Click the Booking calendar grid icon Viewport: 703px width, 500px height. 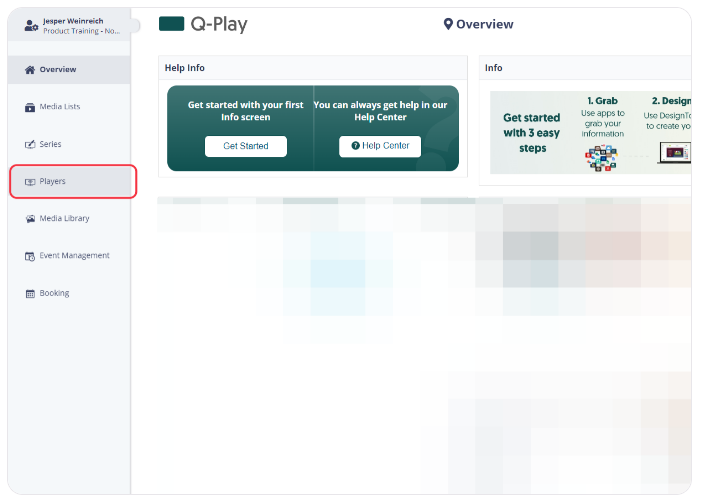(x=30, y=294)
